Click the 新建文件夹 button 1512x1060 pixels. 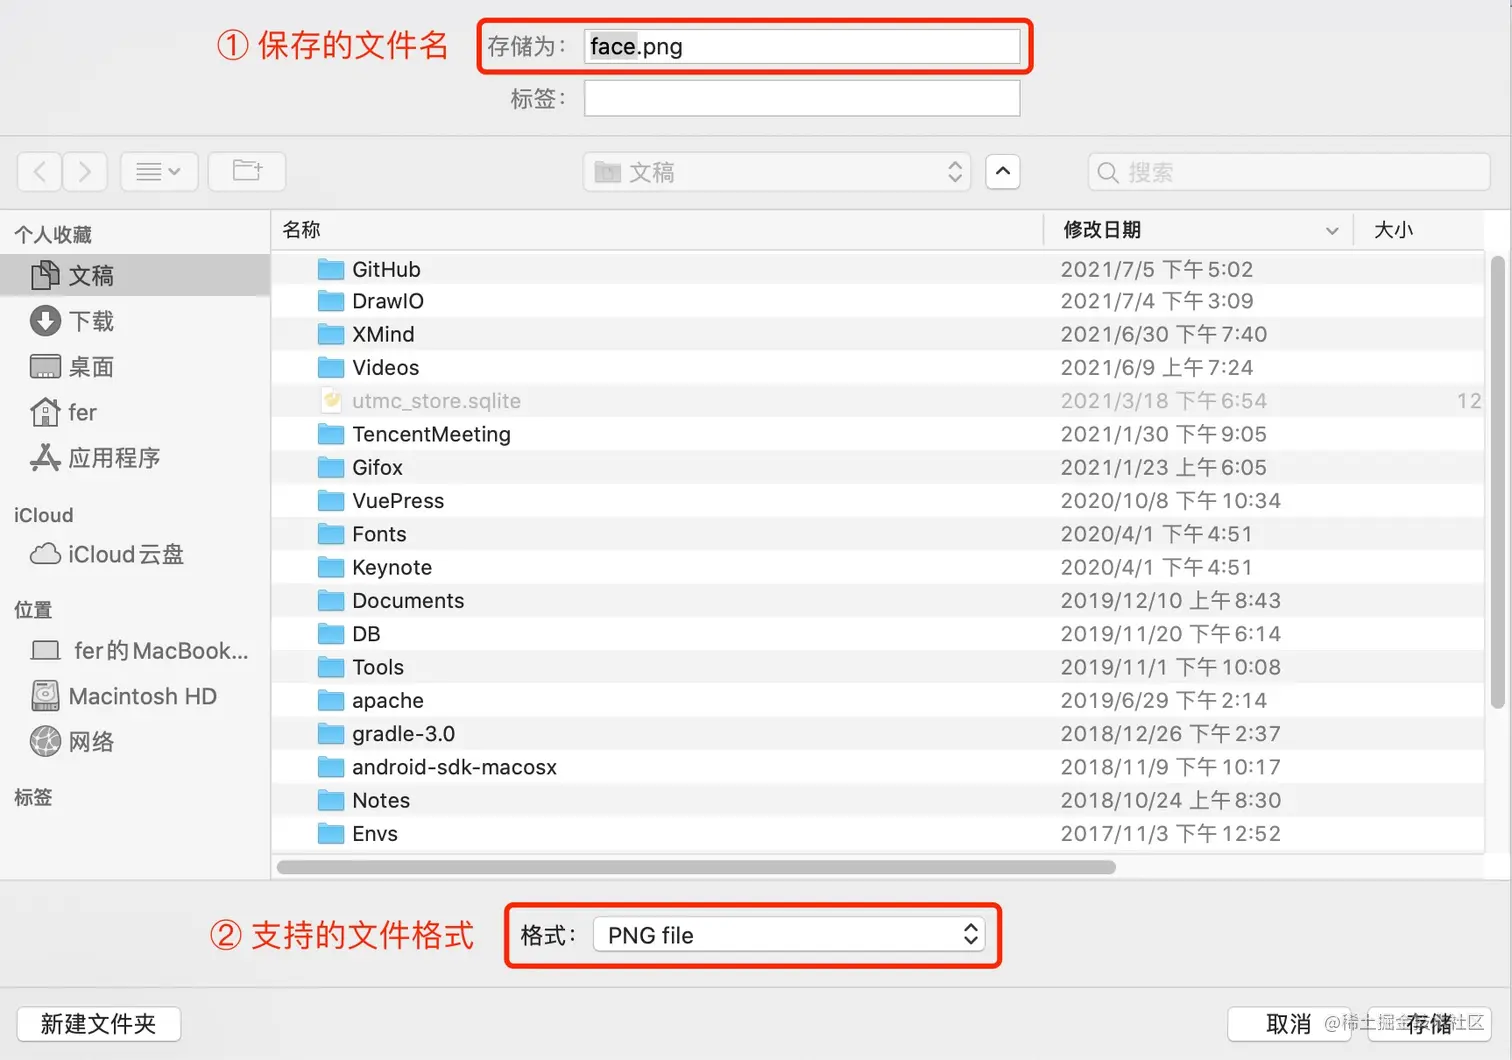tap(98, 1024)
